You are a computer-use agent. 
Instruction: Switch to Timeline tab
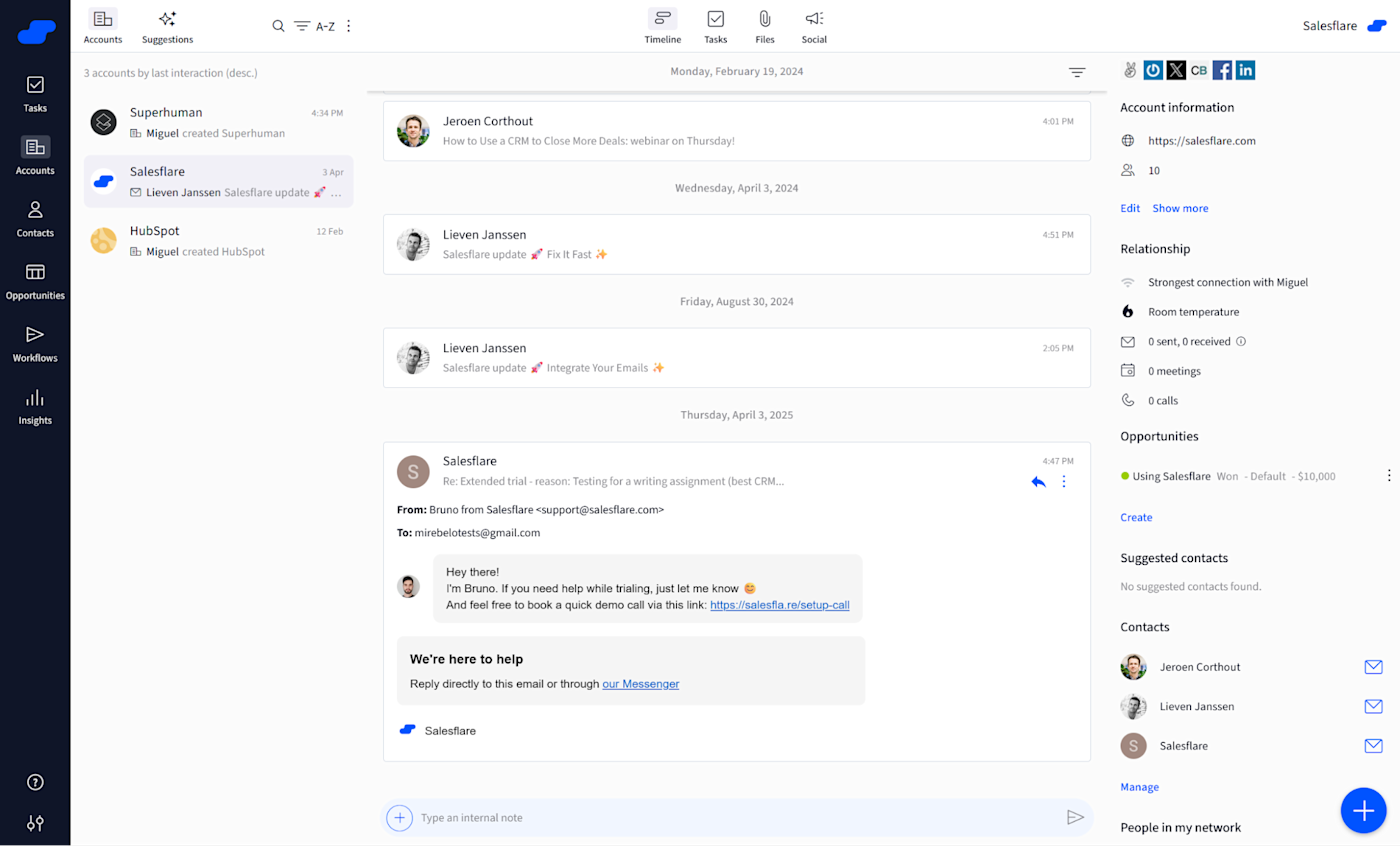click(x=662, y=27)
